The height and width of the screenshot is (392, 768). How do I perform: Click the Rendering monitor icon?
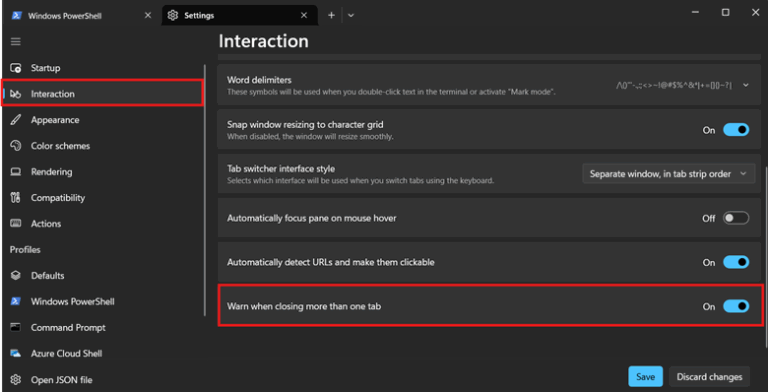coord(16,172)
